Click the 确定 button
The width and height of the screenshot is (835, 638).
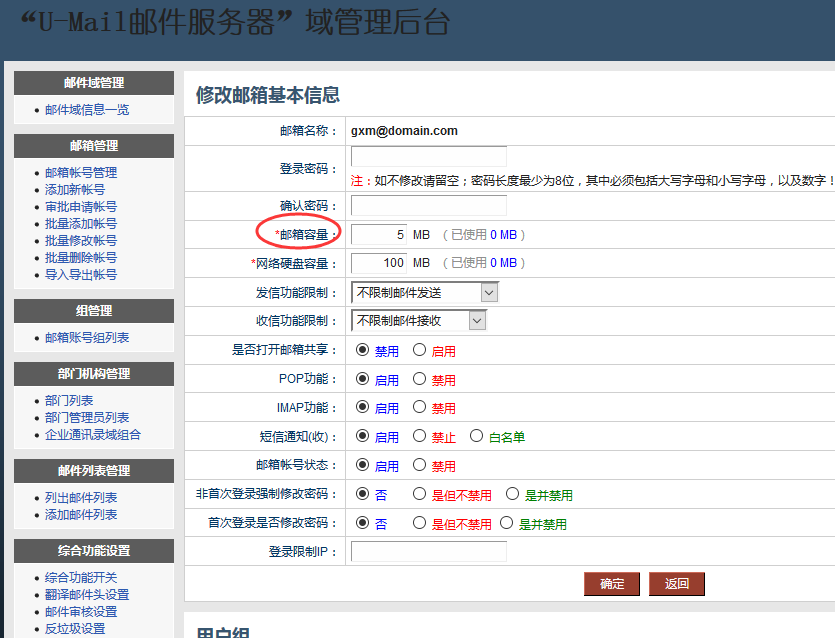coord(611,584)
